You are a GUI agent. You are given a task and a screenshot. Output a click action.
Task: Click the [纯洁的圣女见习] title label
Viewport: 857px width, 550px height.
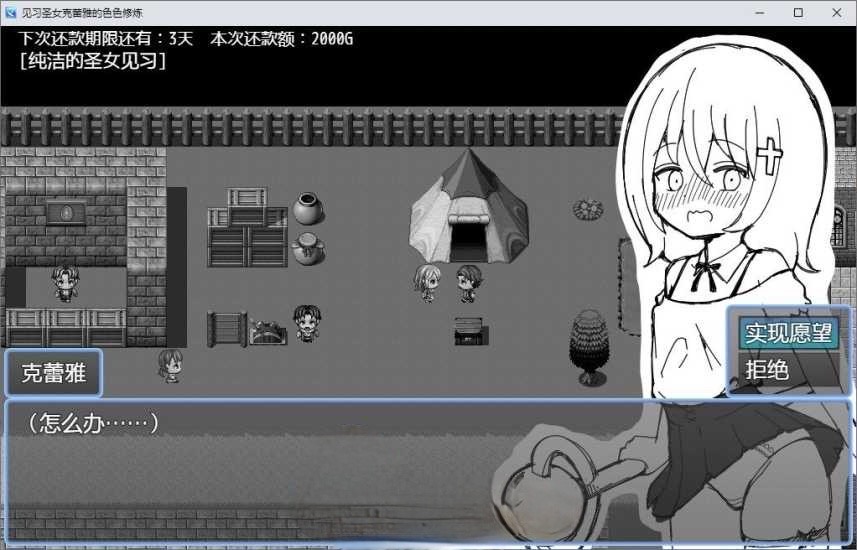pyautogui.click(x=92, y=60)
